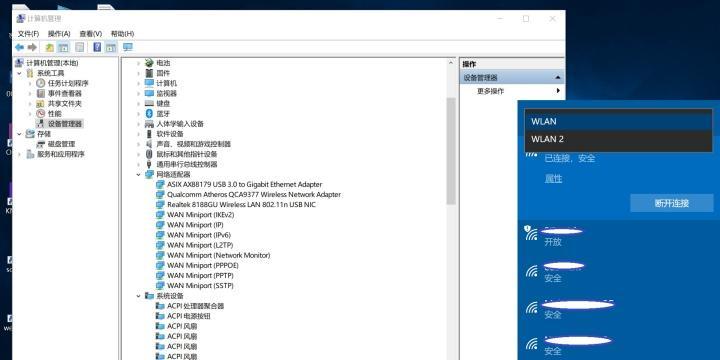
Task: Open the 操作(A) menu
Action: 59,34
